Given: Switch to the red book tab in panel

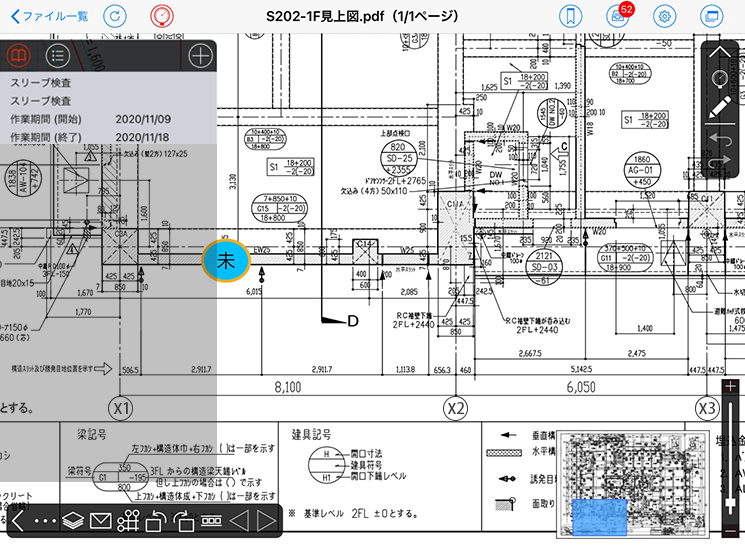Looking at the screenshot, I should click(x=18, y=55).
